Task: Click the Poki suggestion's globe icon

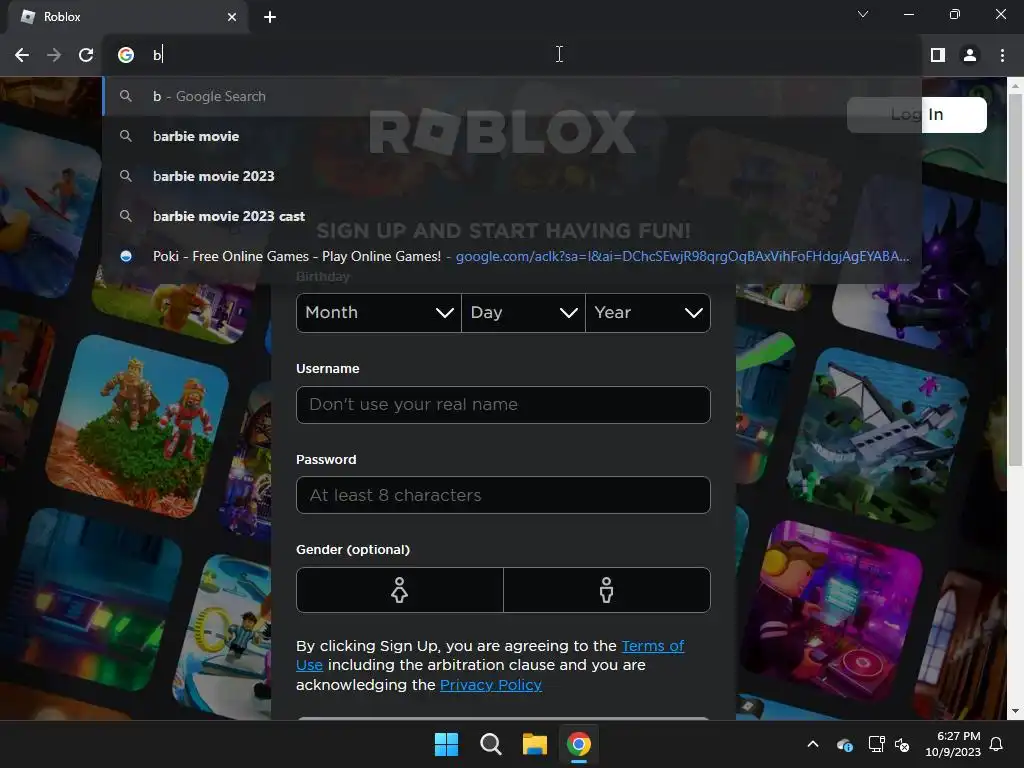Action: (126, 256)
